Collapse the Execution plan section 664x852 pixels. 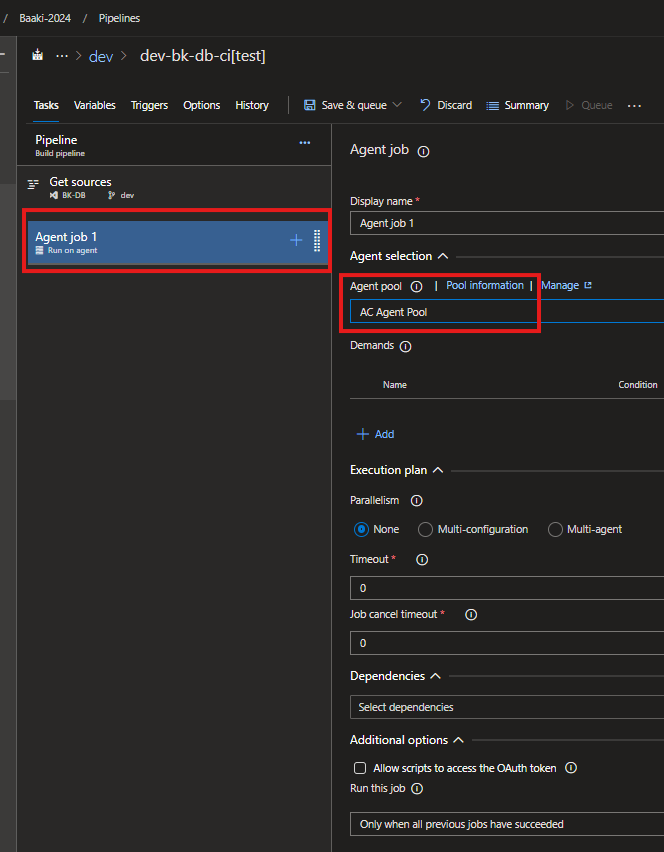(x=438, y=470)
